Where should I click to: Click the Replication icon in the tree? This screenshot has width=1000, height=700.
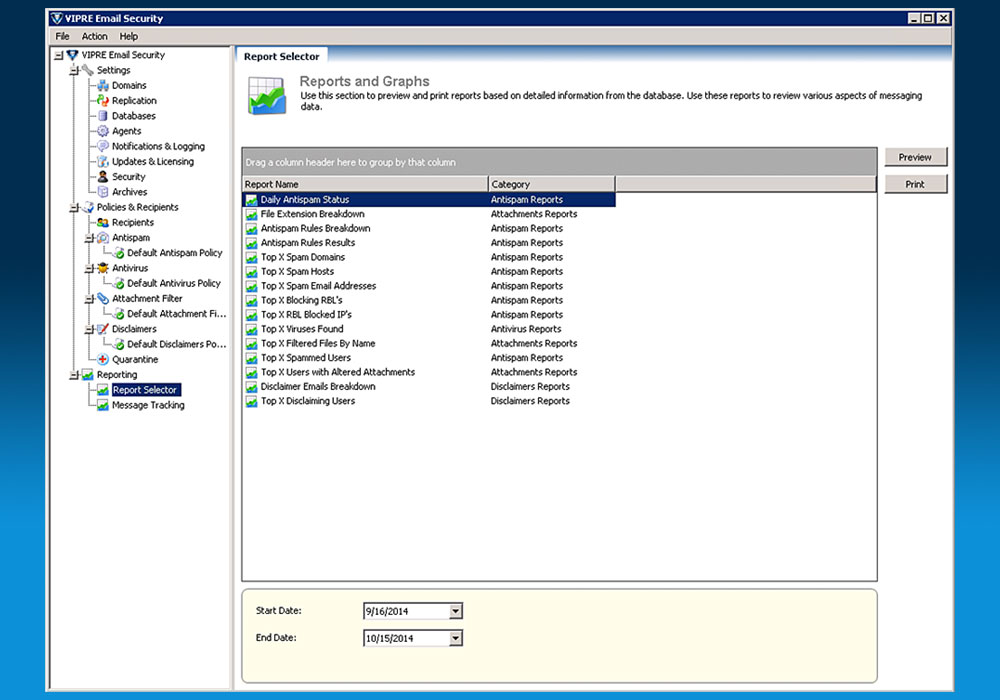point(103,100)
